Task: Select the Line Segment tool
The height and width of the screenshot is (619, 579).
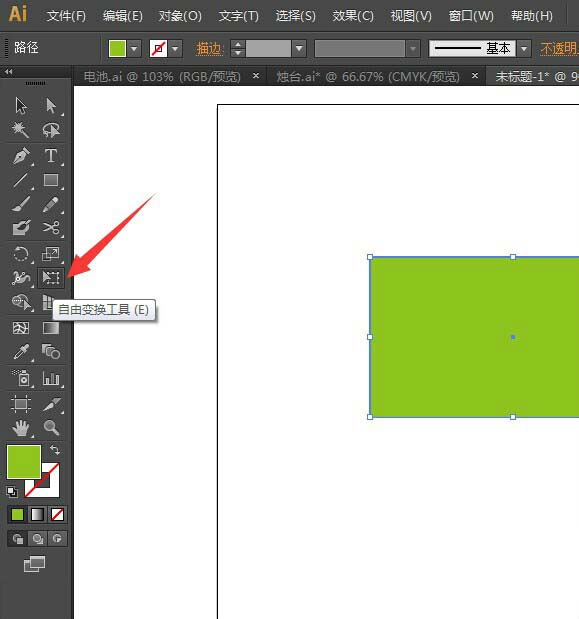Action: 21,180
